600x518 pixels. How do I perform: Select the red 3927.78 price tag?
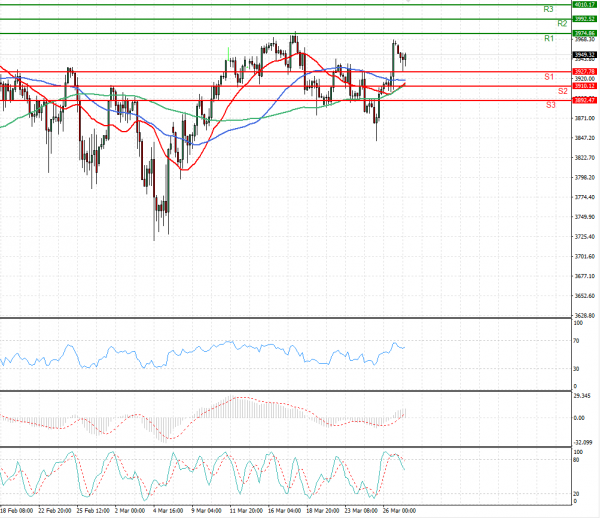pos(585,72)
